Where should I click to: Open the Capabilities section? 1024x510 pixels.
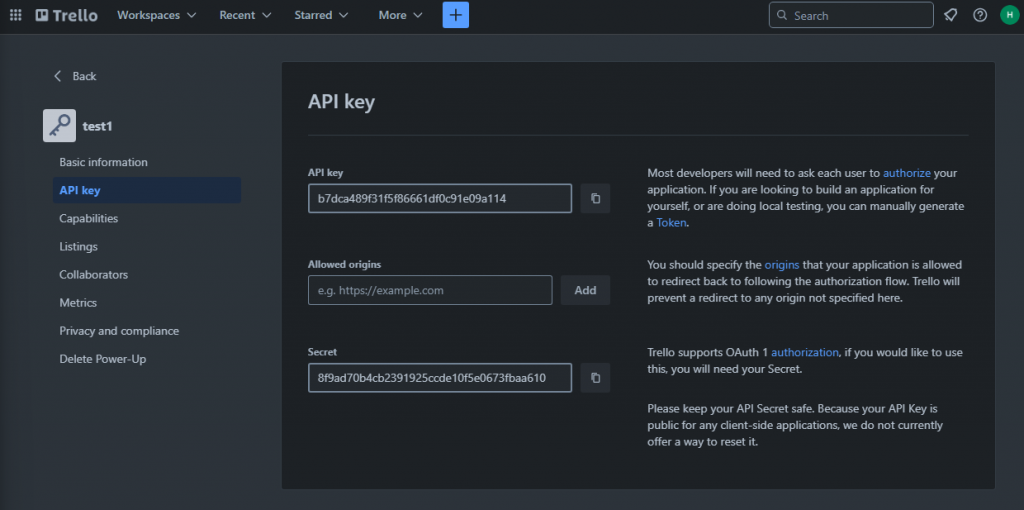89,218
